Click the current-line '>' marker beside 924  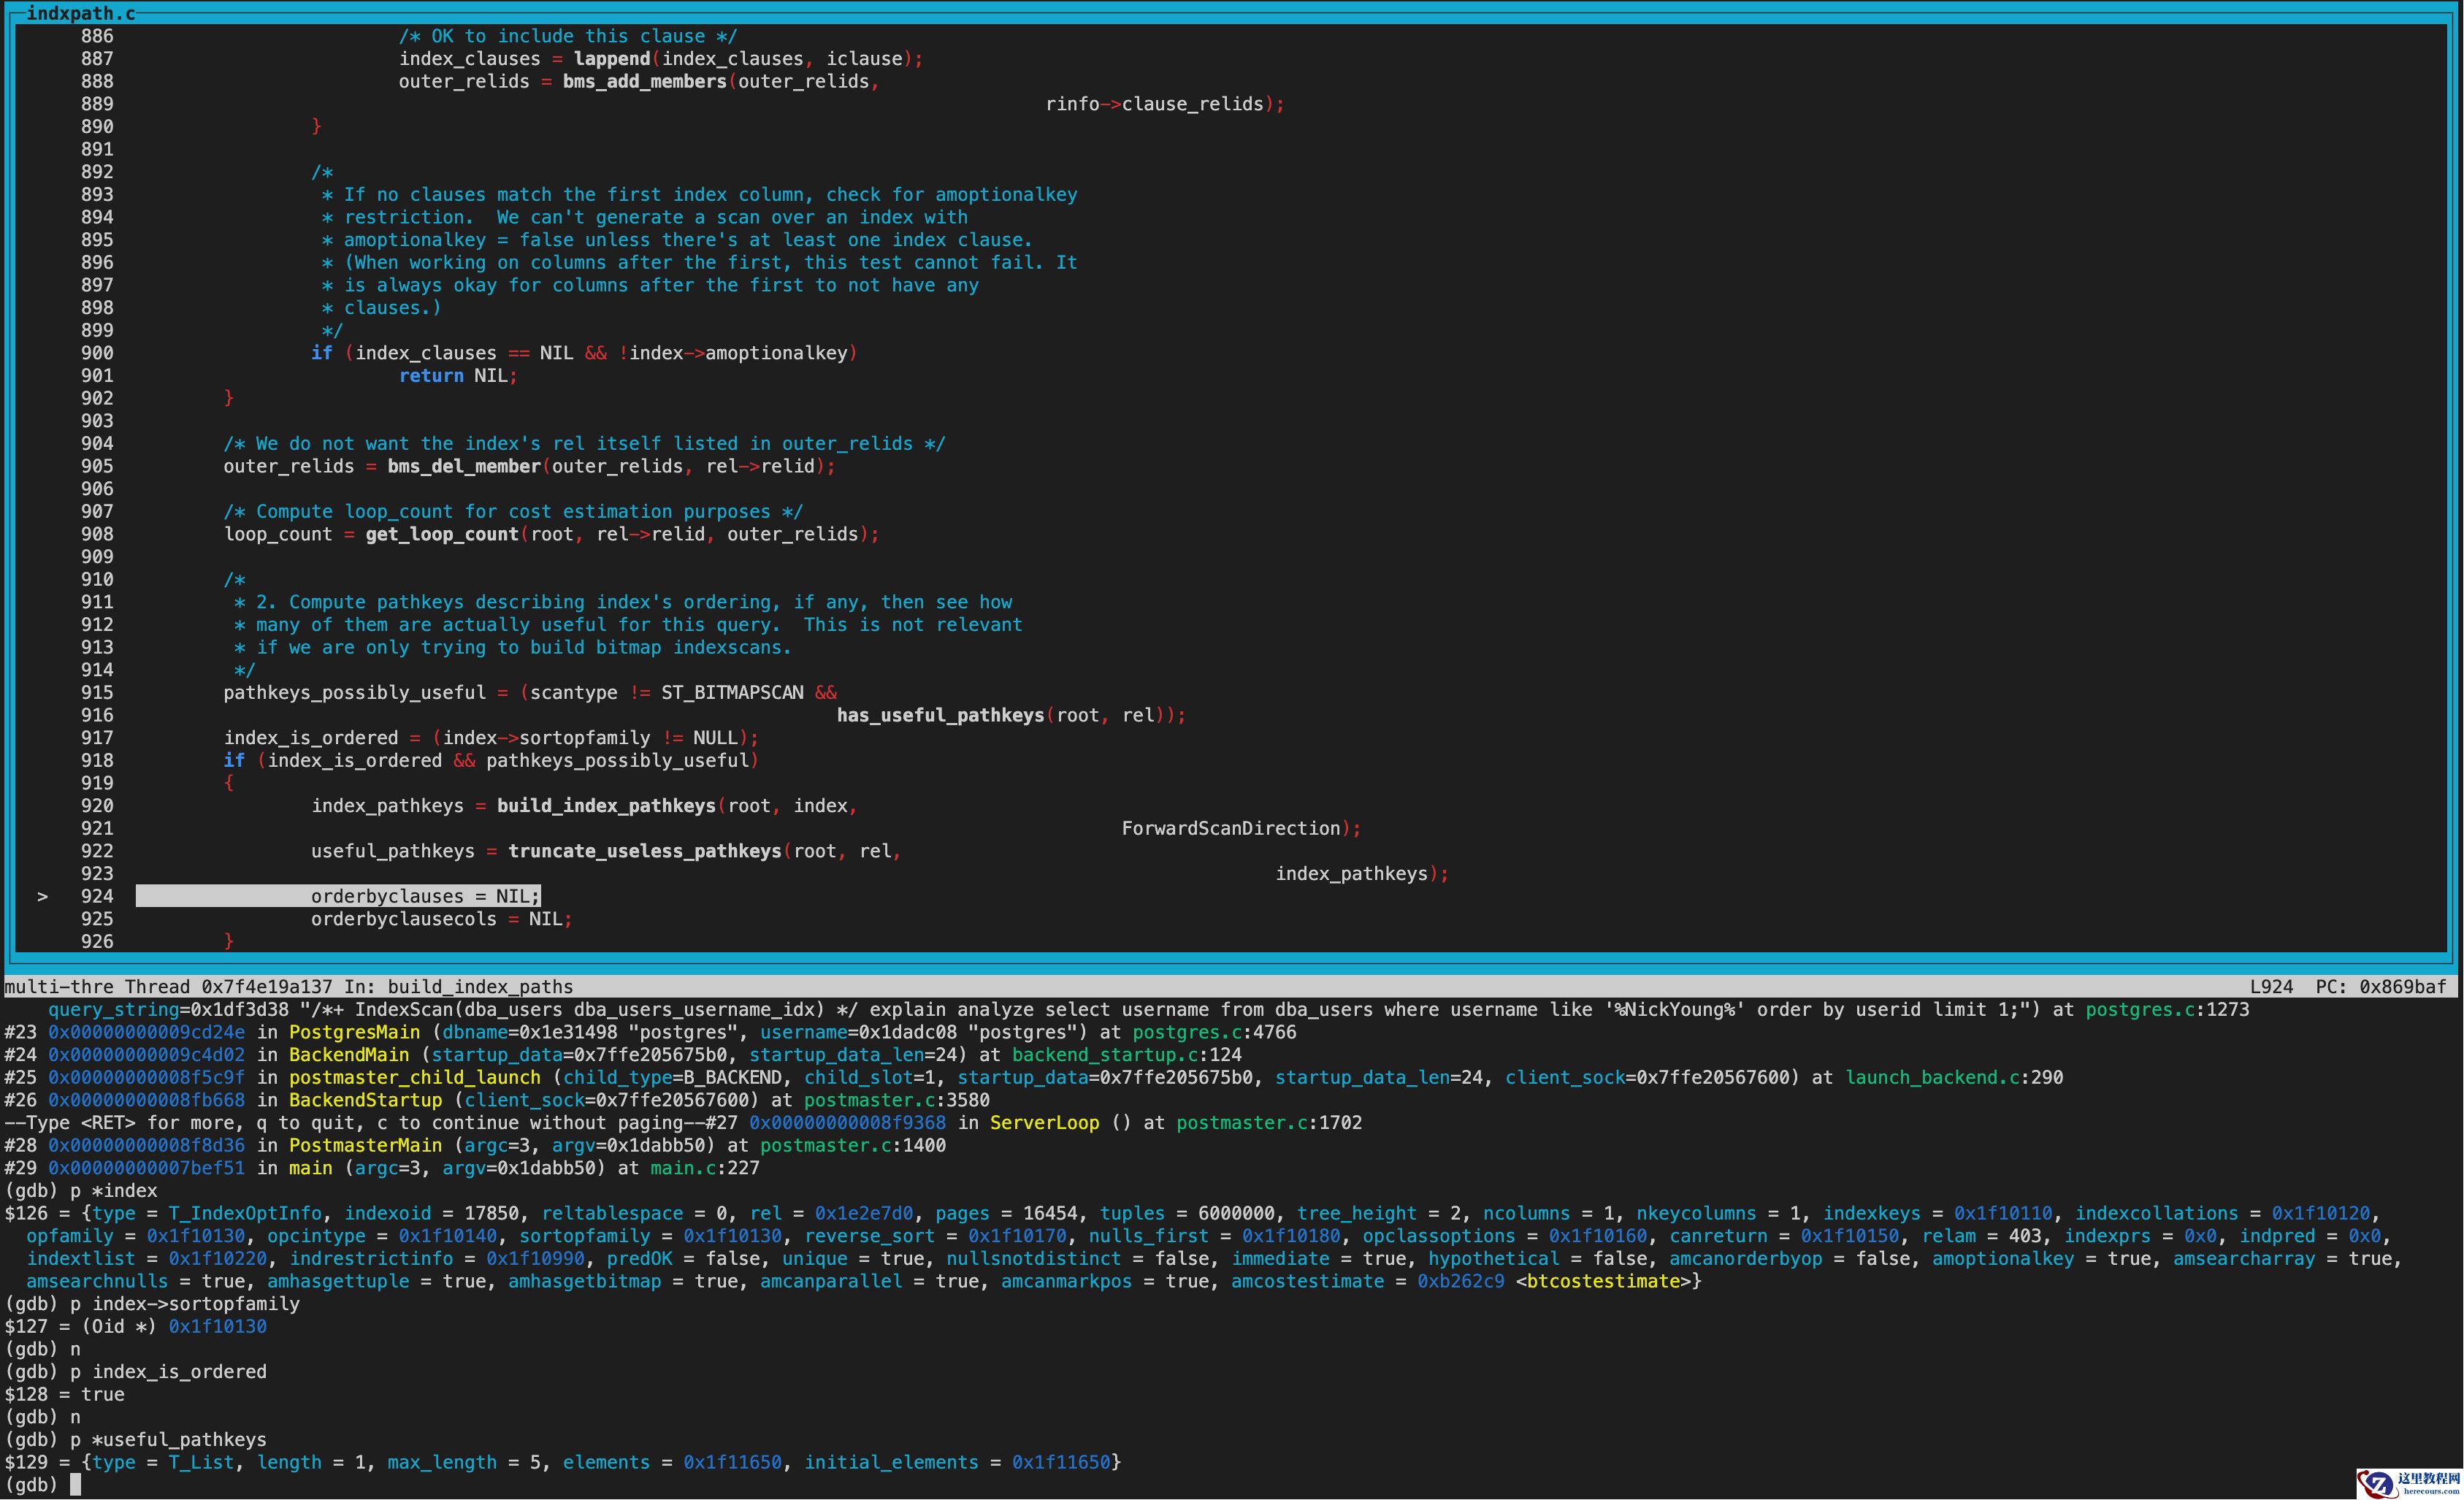click(x=42, y=897)
